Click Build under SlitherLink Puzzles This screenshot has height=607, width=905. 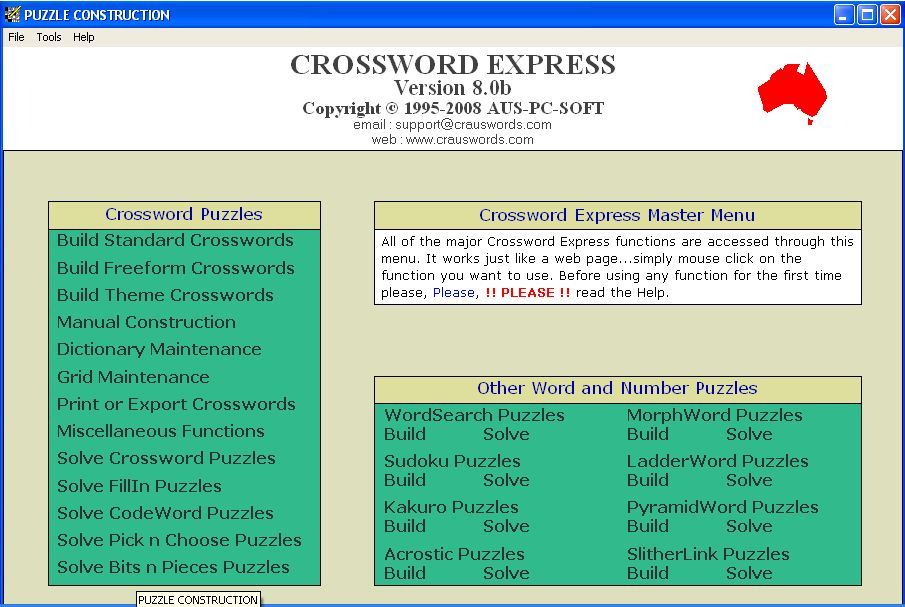648,573
